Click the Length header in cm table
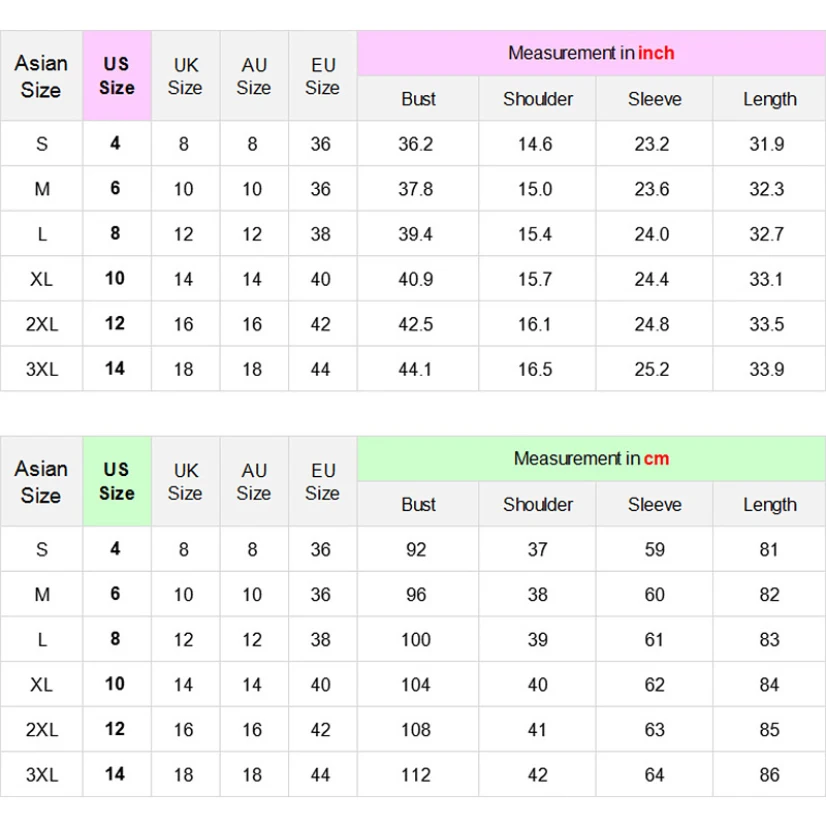Screen dimensions: 826x826 [x=769, y=504]
